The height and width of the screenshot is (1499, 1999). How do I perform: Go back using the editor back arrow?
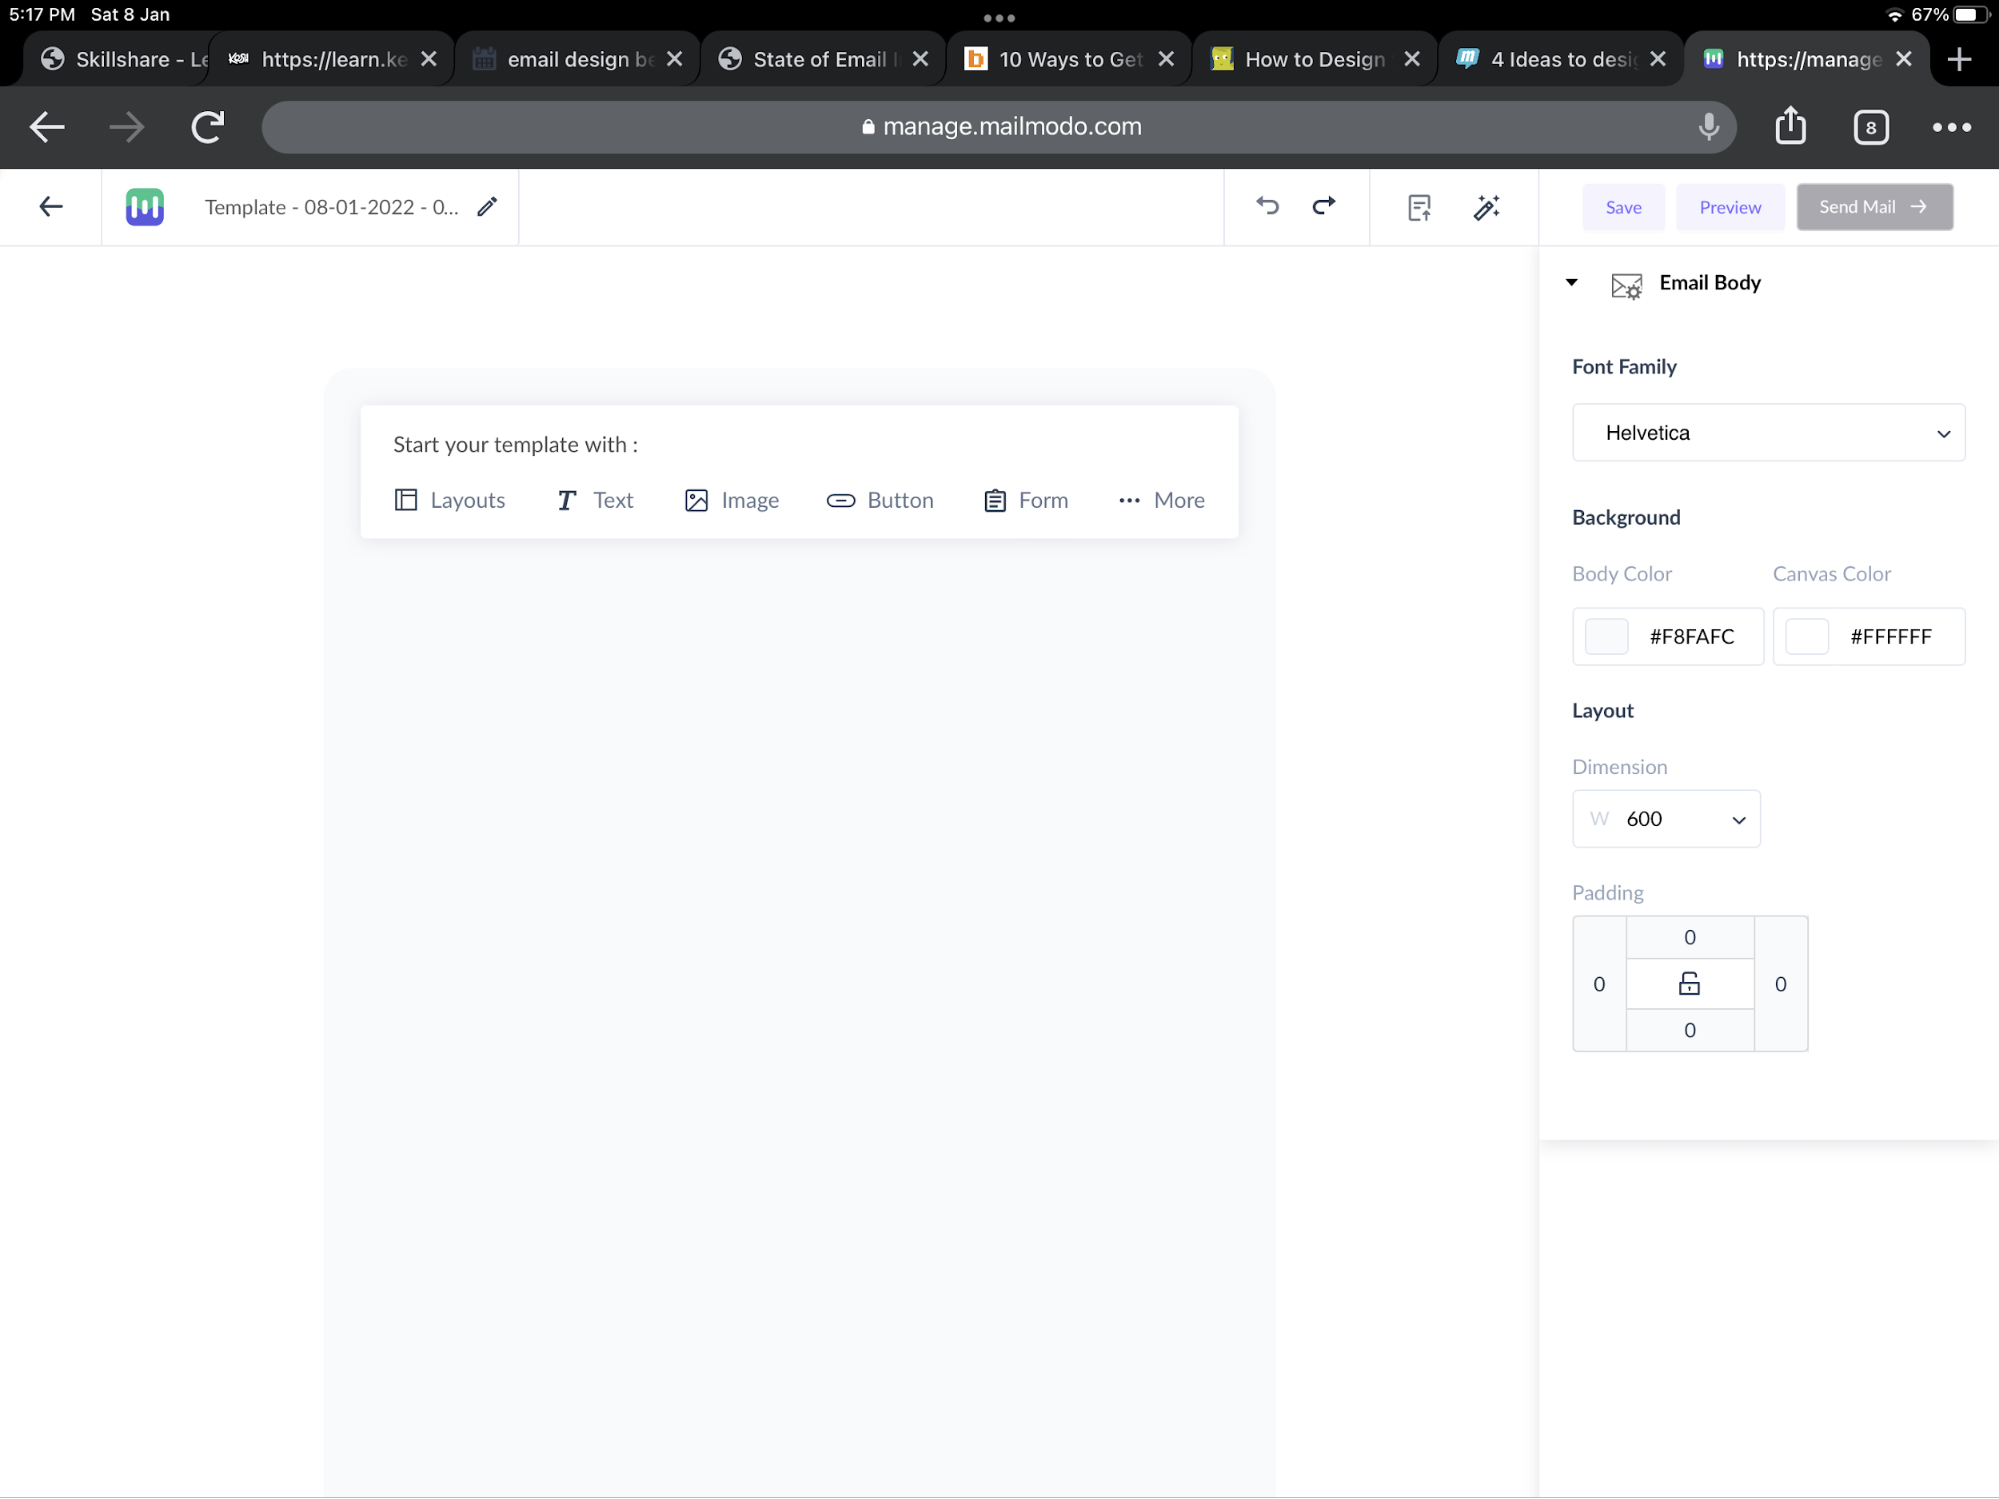click(50, 207)
